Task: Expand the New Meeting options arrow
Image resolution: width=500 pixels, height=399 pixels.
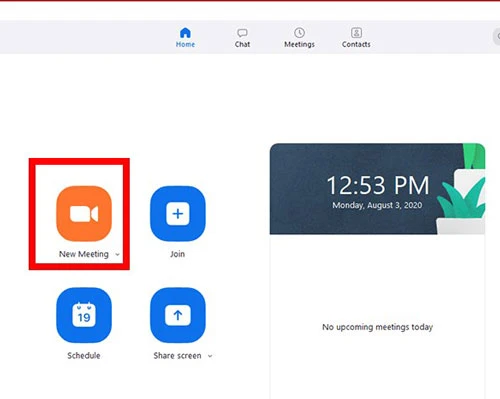Action: click(x=117, y=255)
